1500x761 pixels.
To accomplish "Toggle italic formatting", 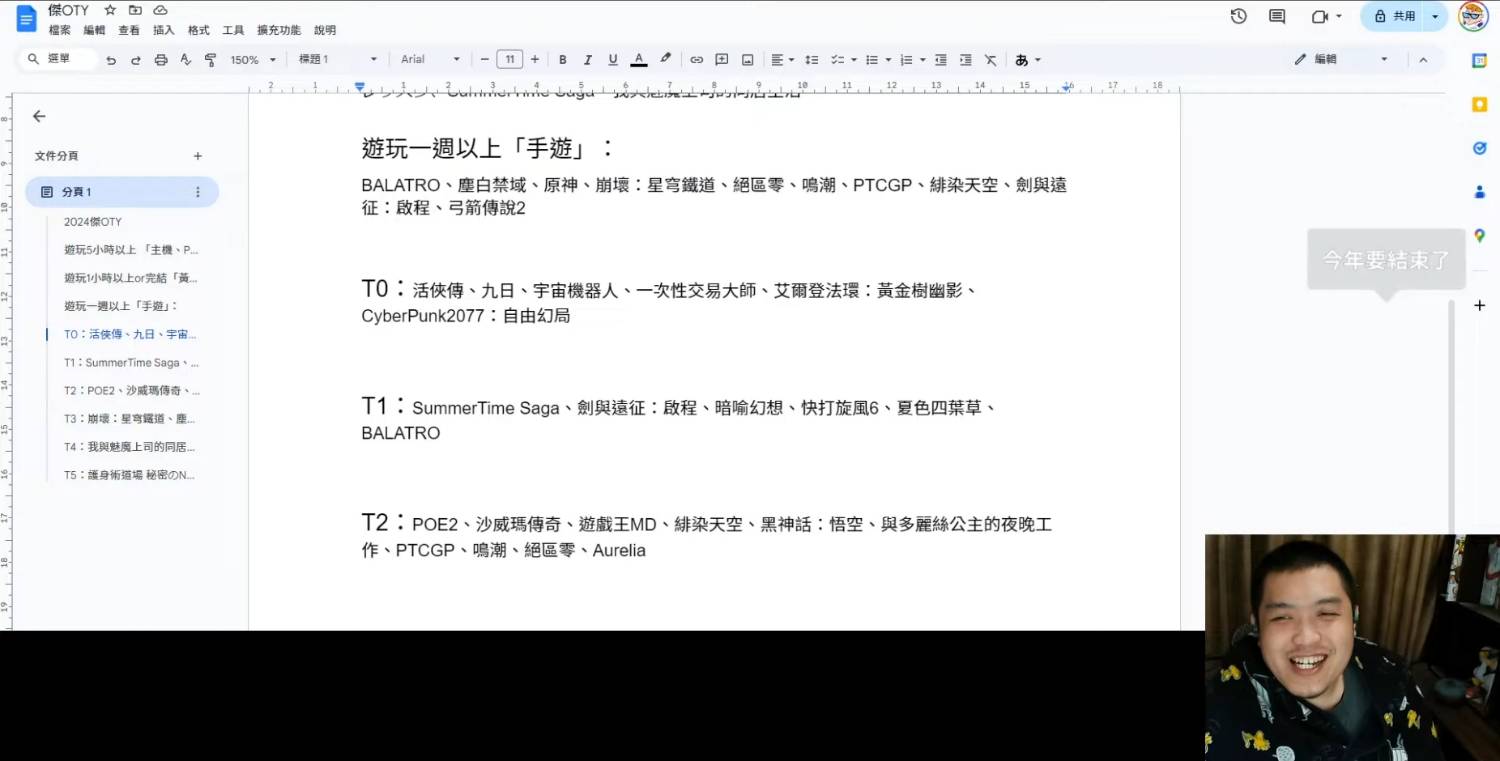I will click(x=587, y=59).
